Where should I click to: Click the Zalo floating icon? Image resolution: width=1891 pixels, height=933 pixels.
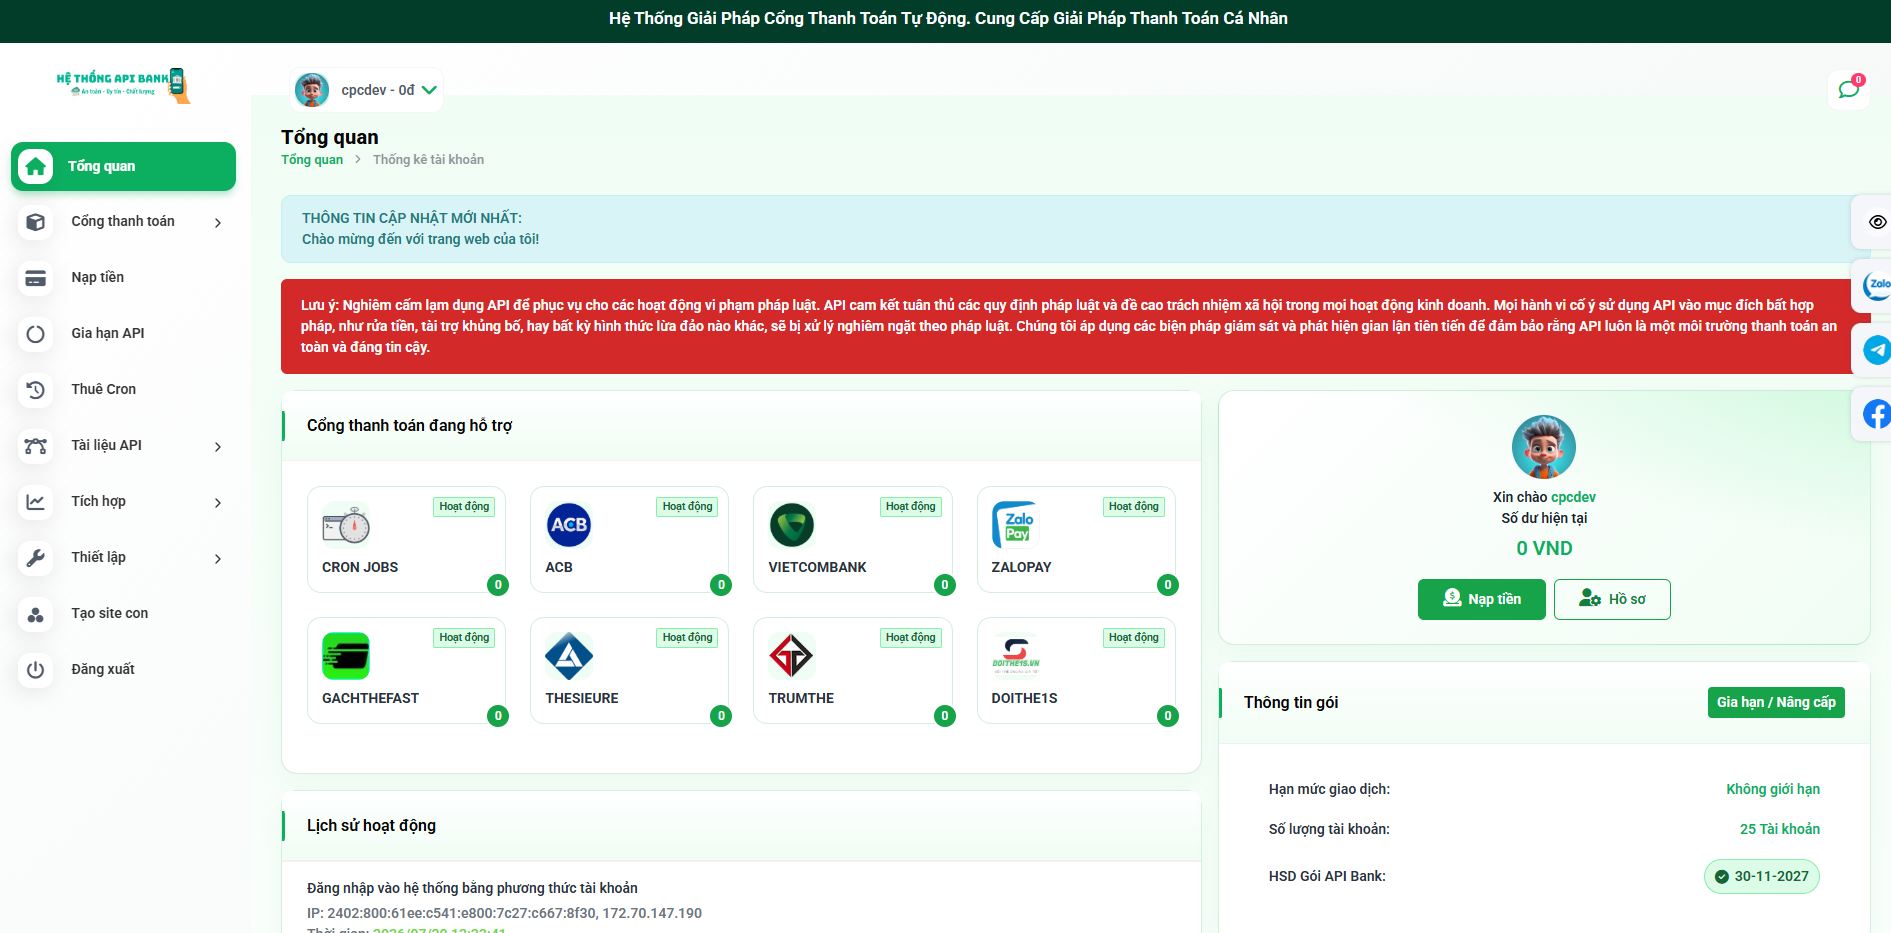click(x=1876, y=286)
